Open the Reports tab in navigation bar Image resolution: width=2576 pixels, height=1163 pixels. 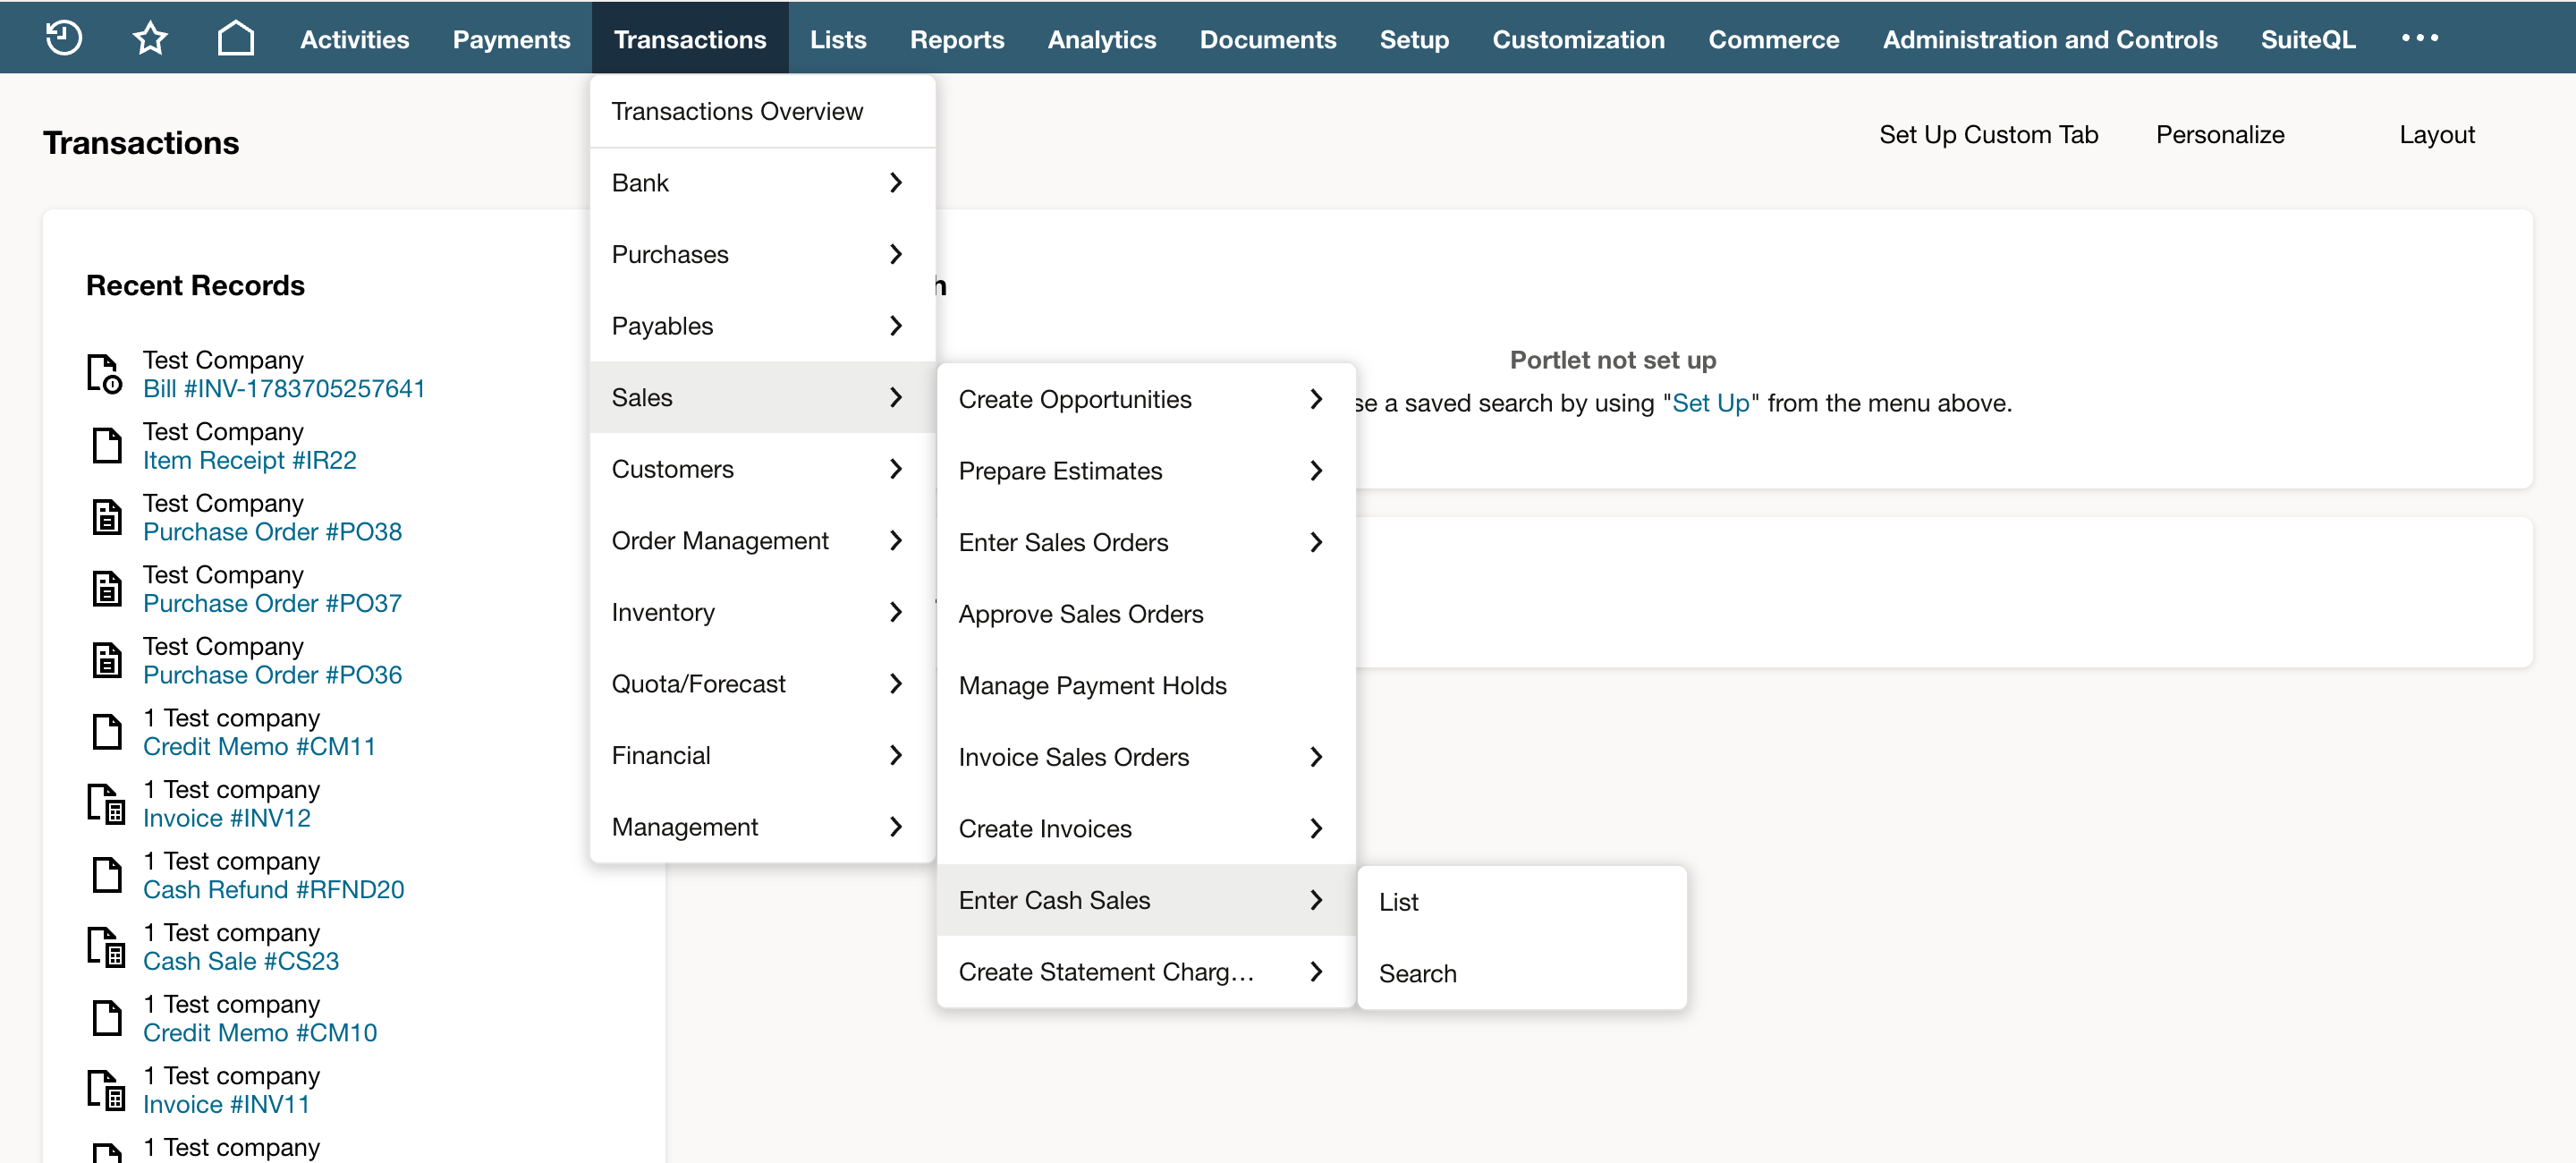click(x=957, y=39)
